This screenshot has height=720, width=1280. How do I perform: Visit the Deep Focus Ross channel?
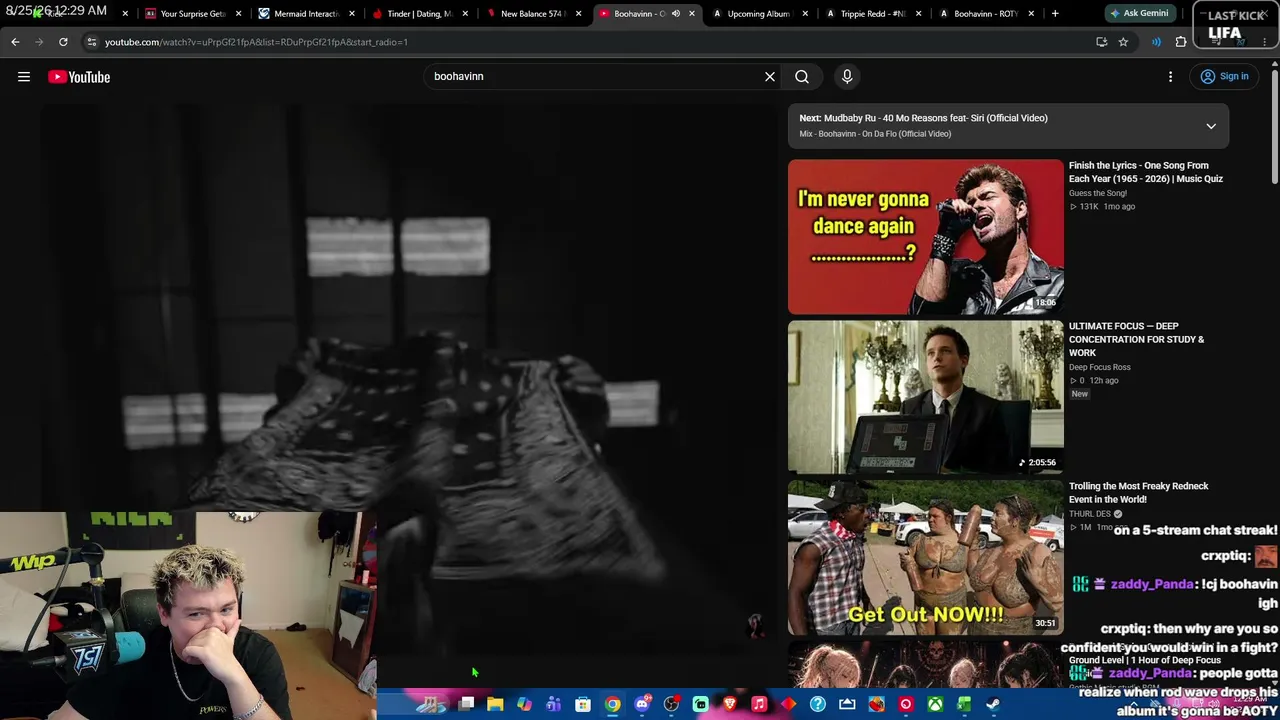click(1100, 367)
